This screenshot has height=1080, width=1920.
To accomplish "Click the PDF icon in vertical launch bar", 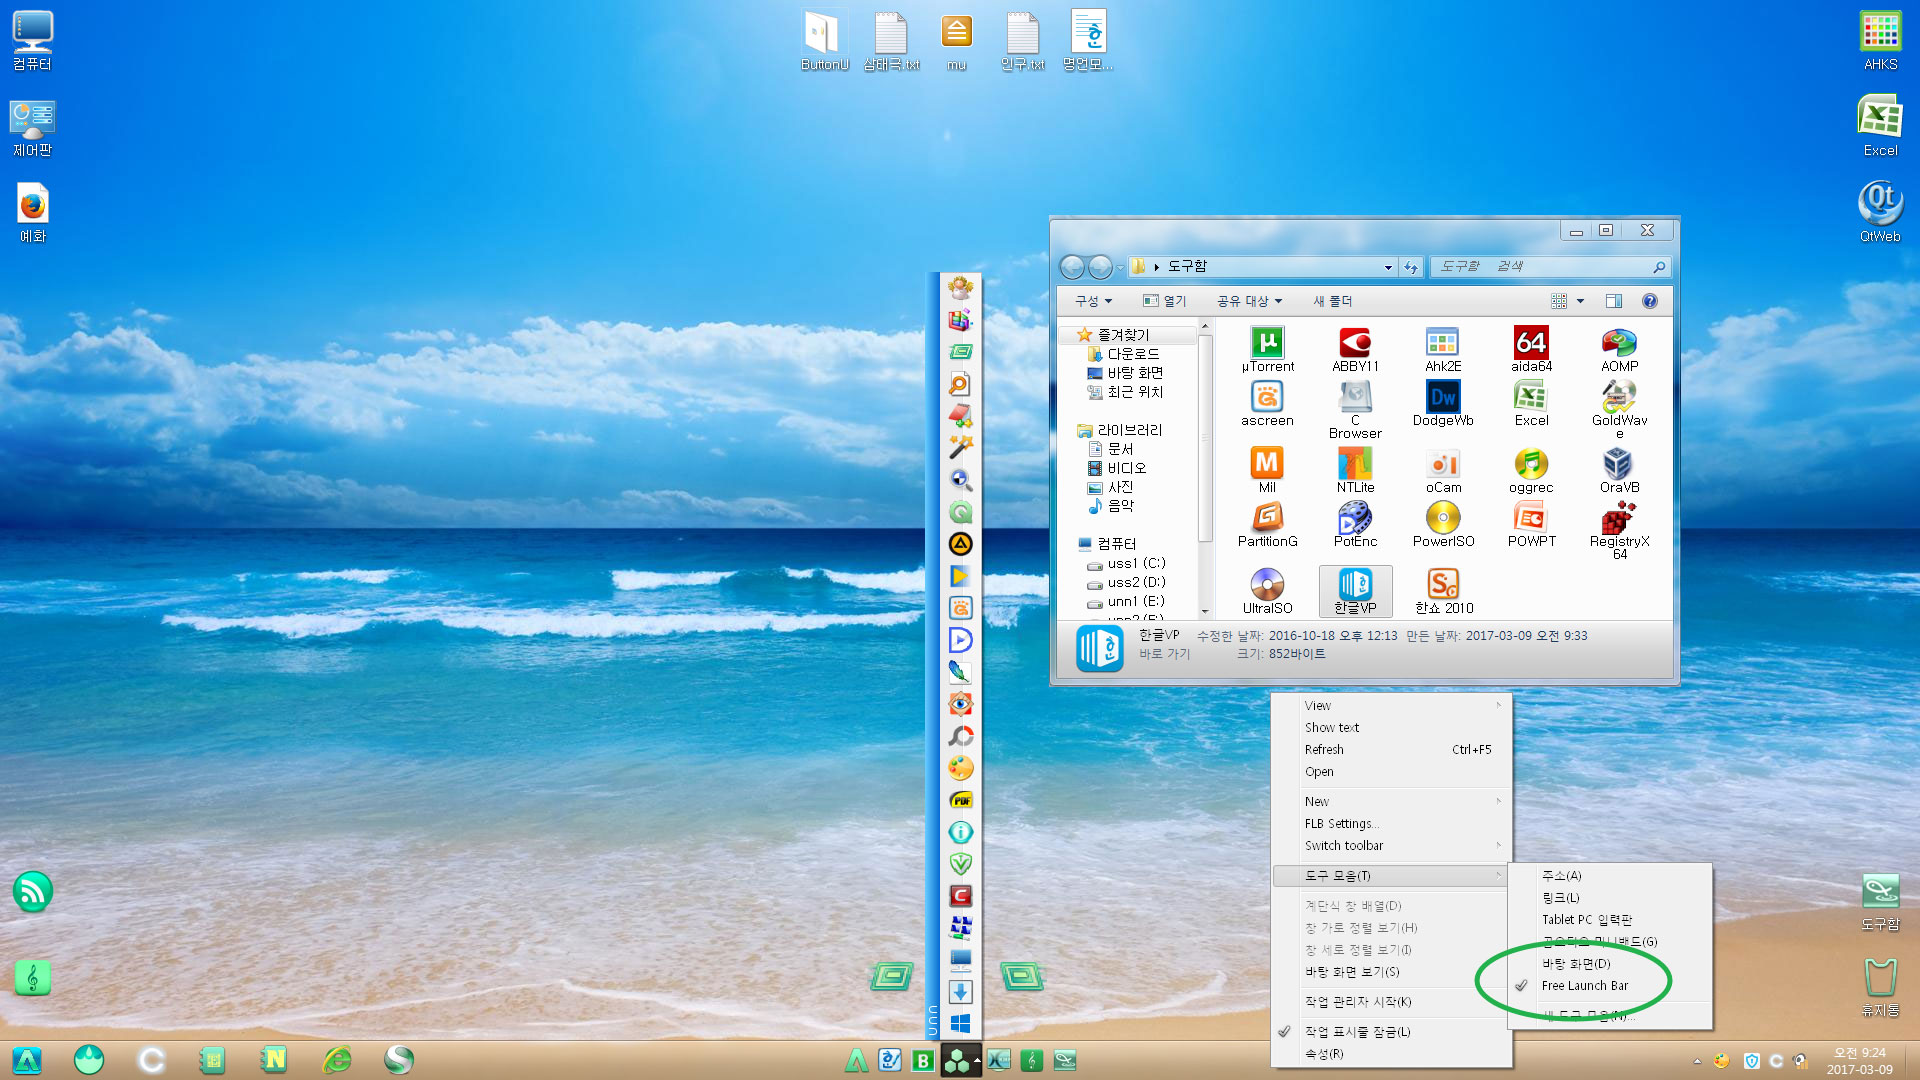I will coord(960,800).
